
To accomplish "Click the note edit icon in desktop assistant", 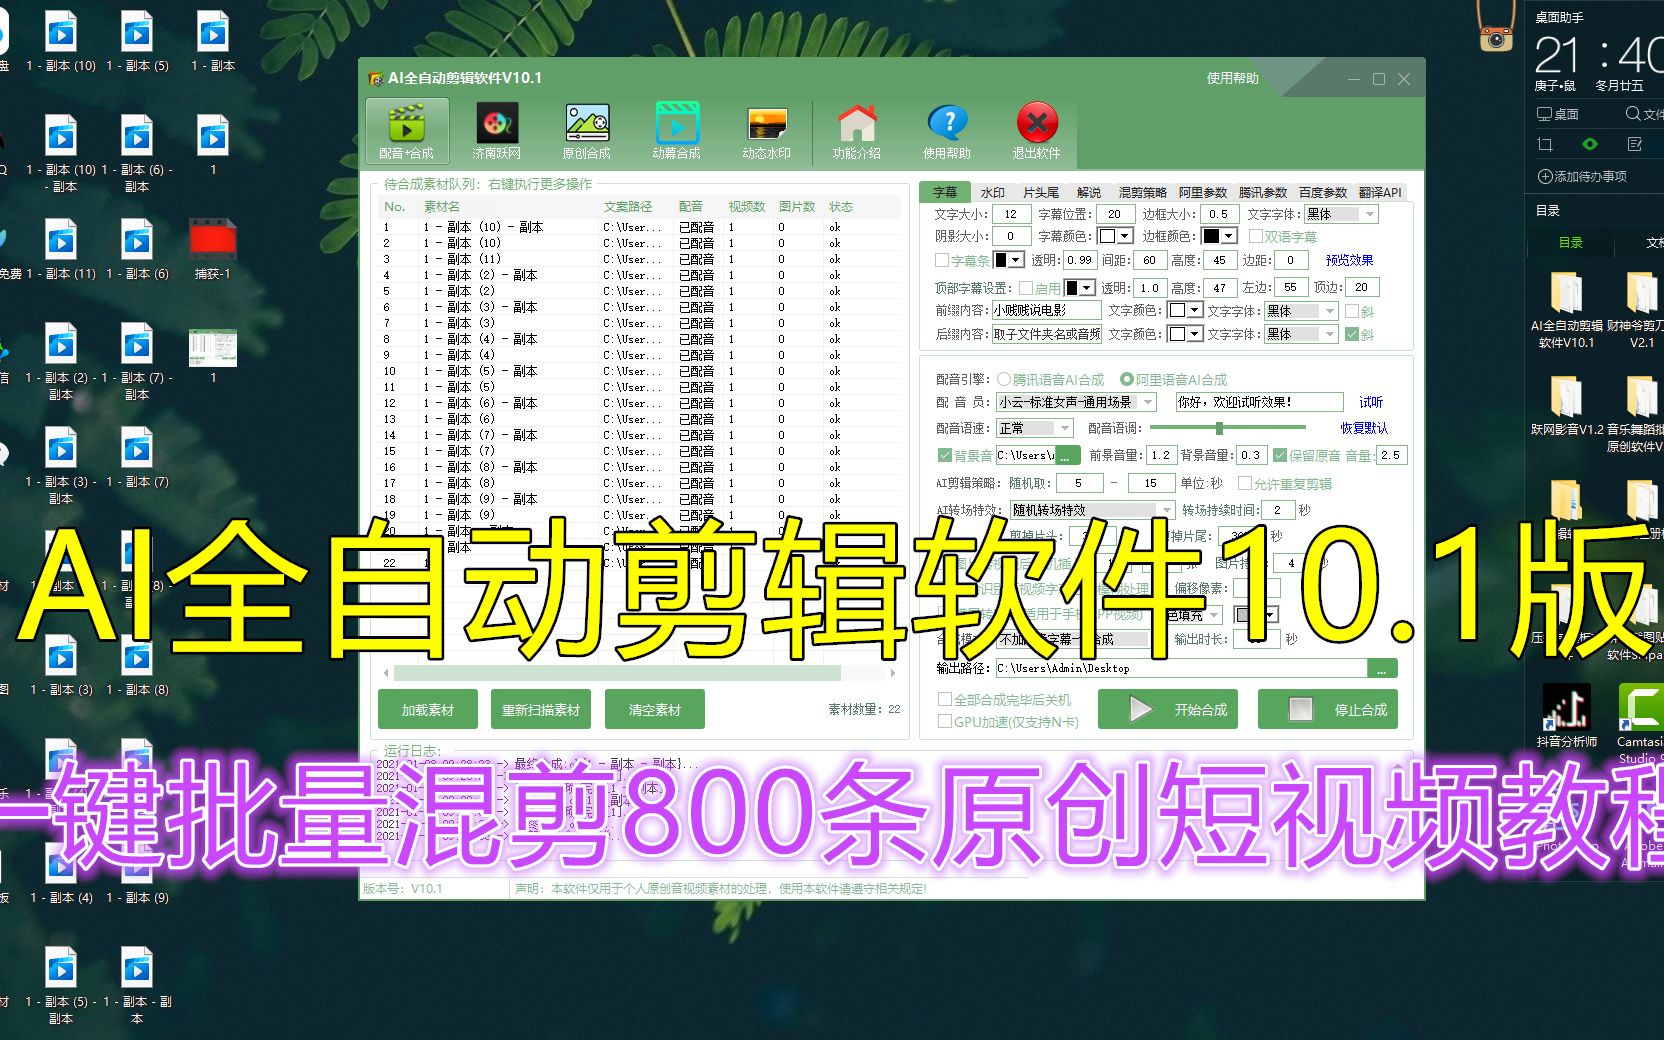I will coord(1635,145).
